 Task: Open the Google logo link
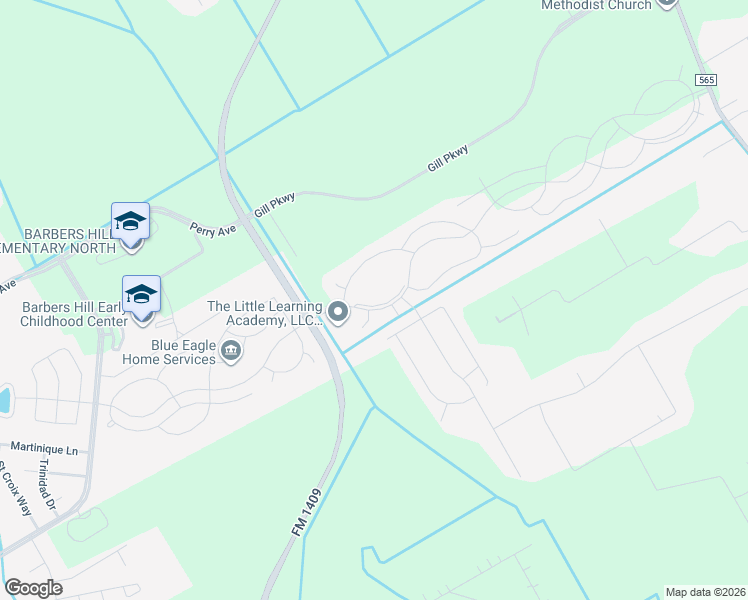[33, 588]
